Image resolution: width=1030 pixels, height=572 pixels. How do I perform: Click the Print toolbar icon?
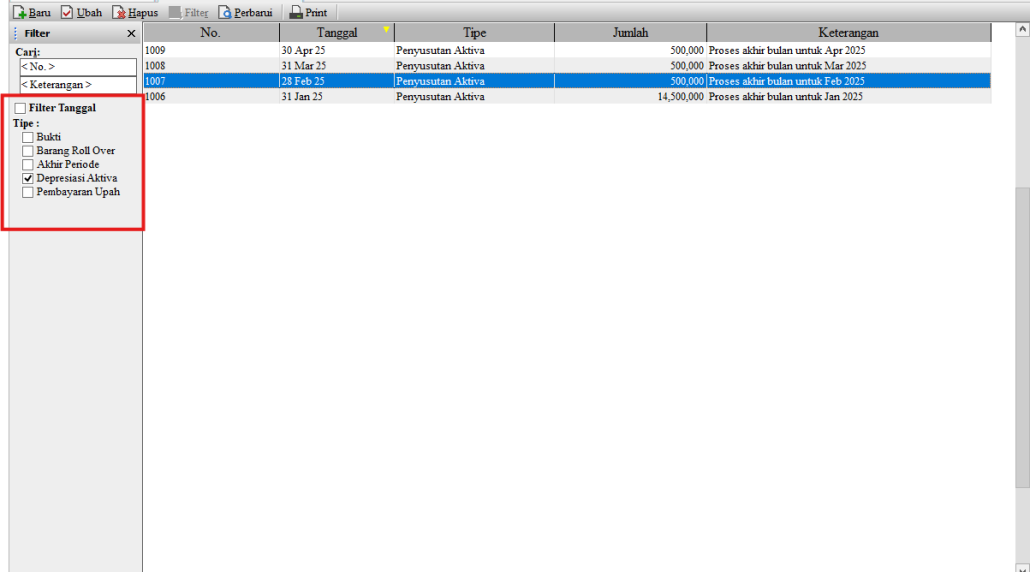pos(296,13)
